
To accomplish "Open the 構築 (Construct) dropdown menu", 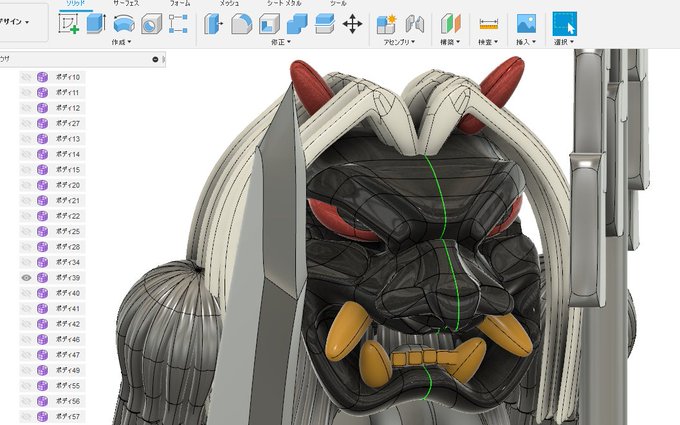I will pos(450,42).
